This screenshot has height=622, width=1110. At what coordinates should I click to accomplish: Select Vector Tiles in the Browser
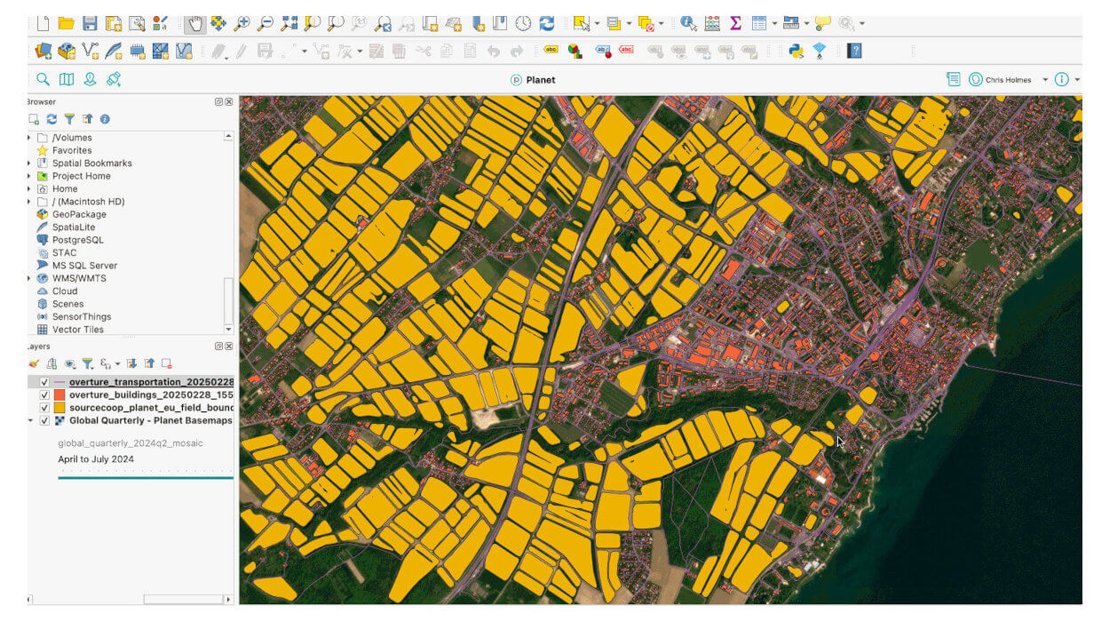77,329
